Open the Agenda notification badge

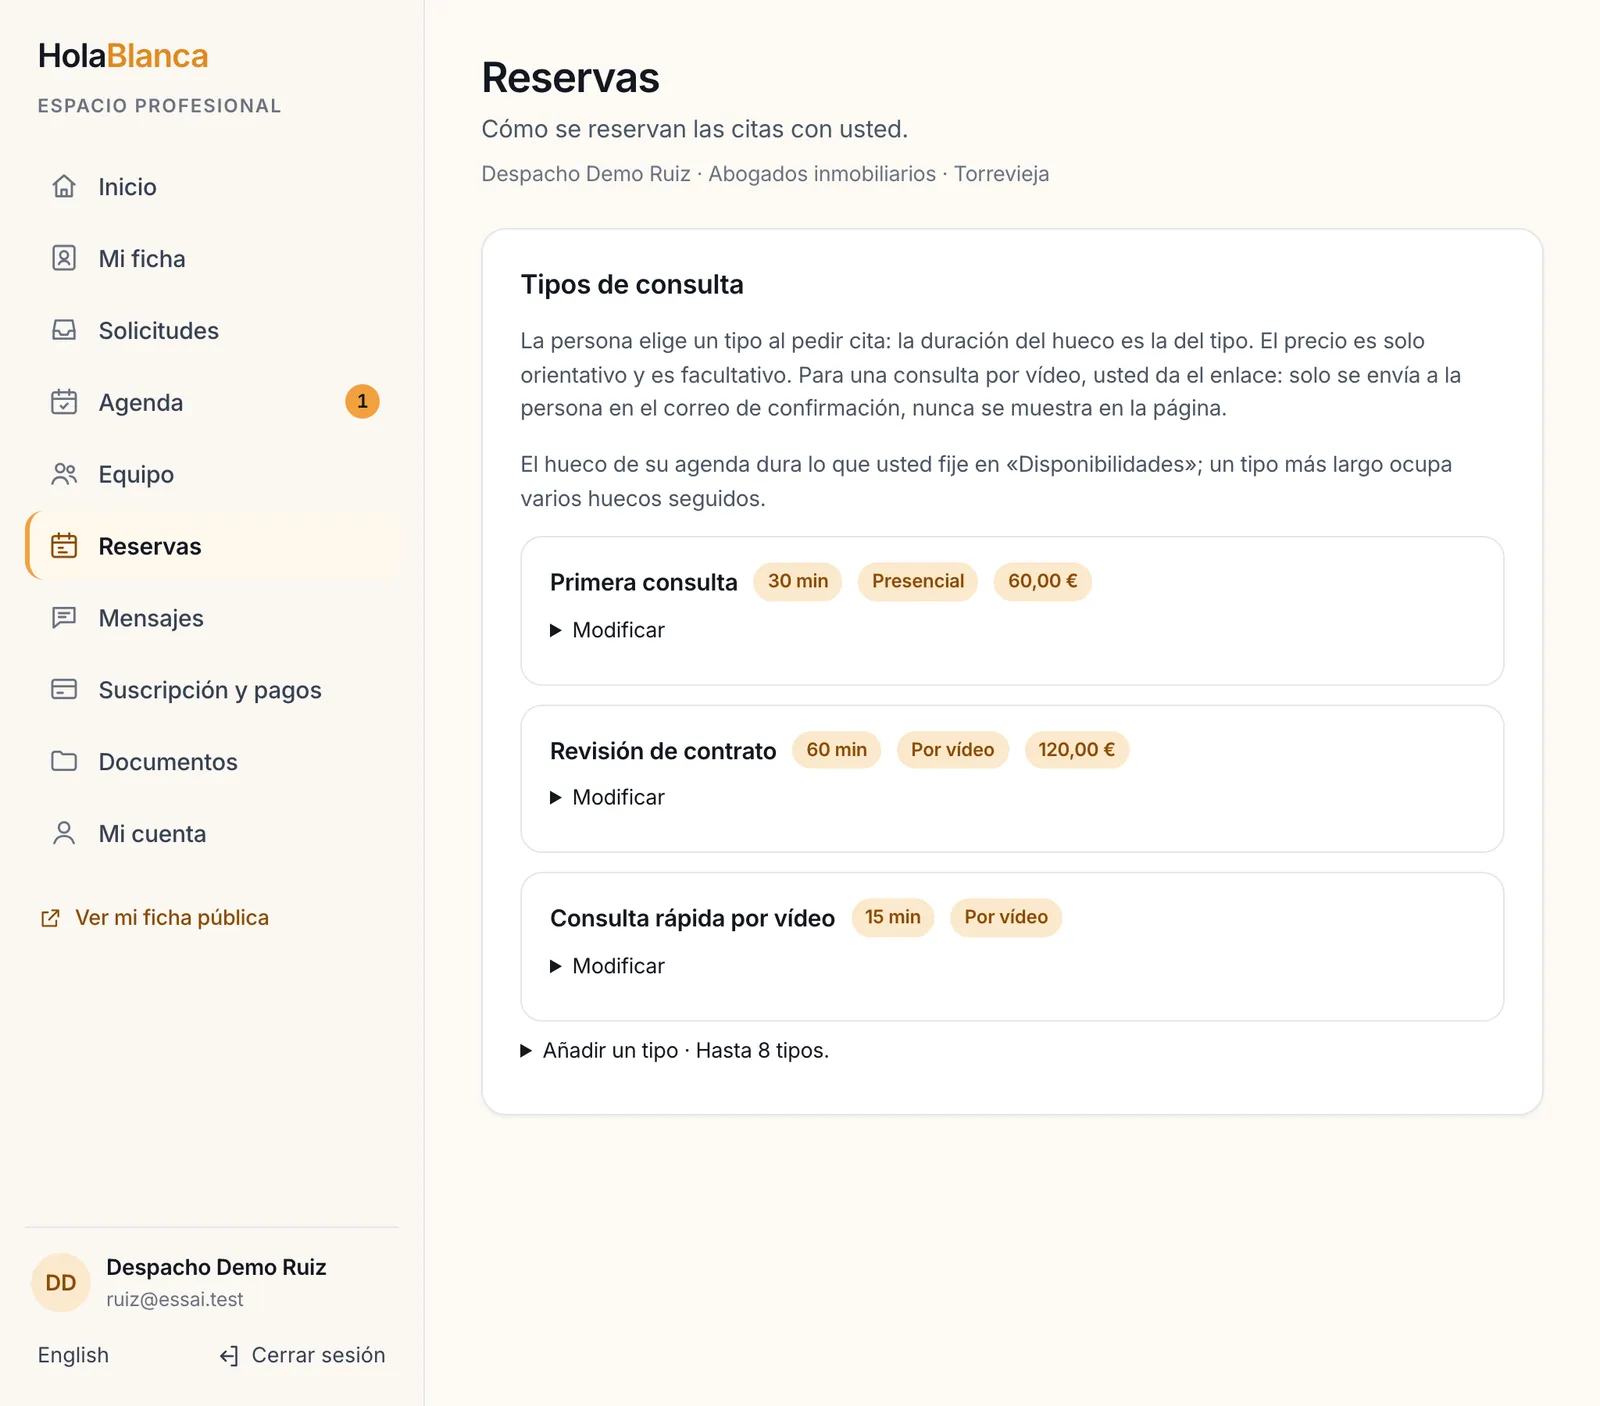coord(362,402)
